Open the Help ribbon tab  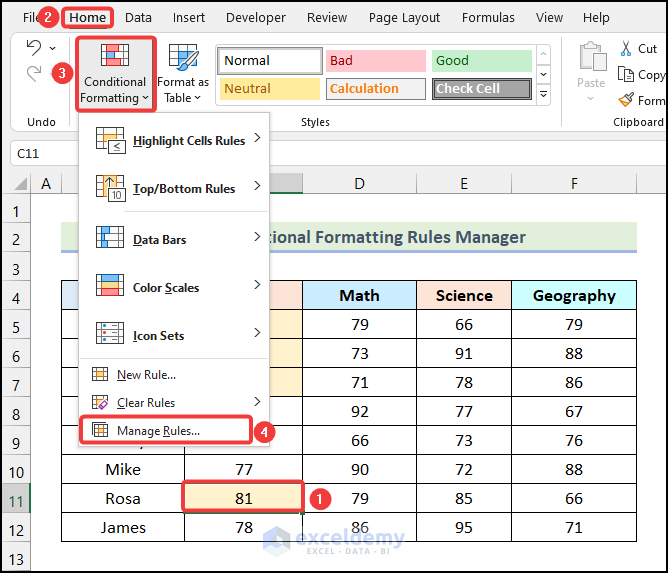click(x=596, y=17)
